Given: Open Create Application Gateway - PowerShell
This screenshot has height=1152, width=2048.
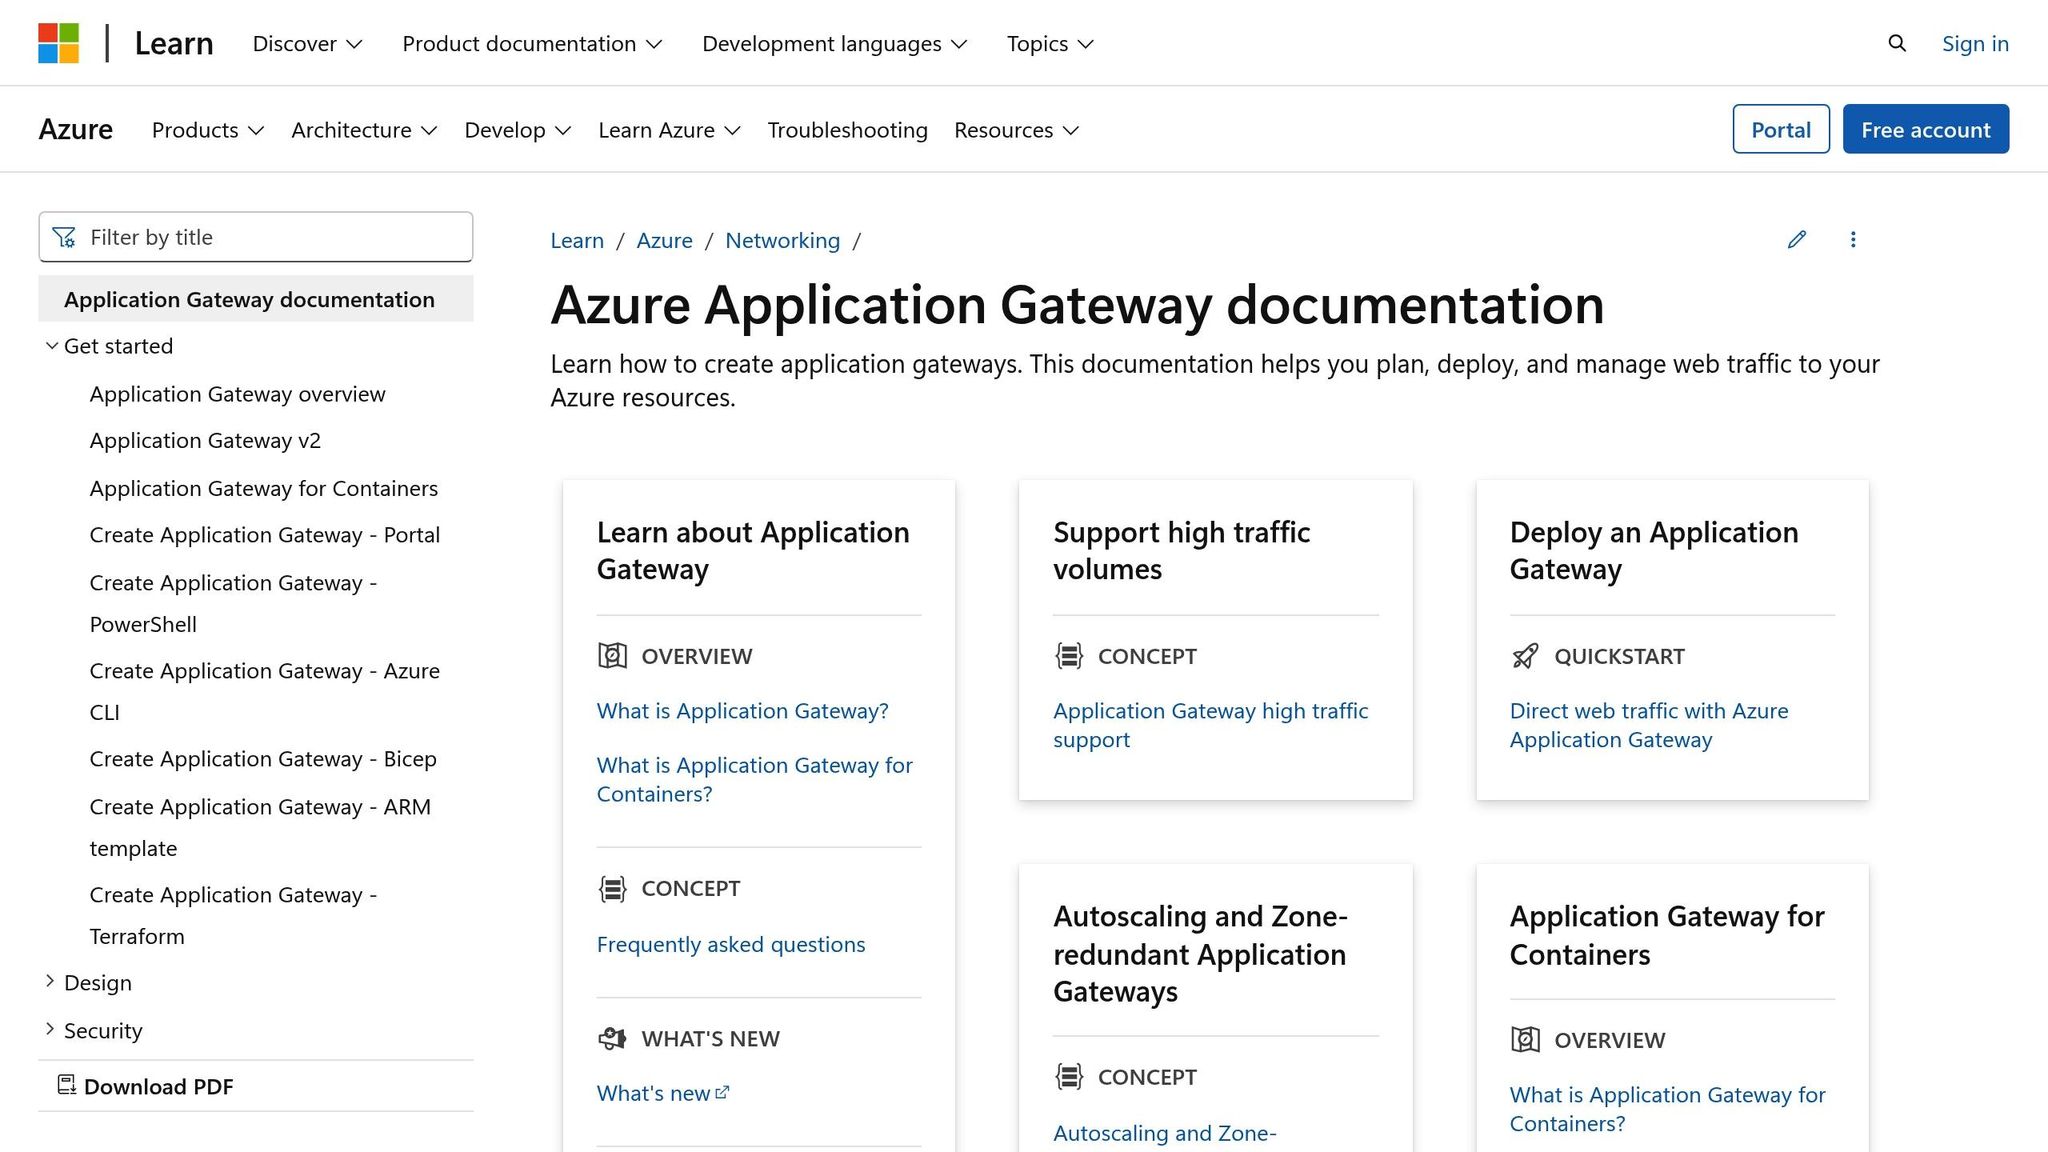Looking at the screenshot, I should click(x=233, y=603).
